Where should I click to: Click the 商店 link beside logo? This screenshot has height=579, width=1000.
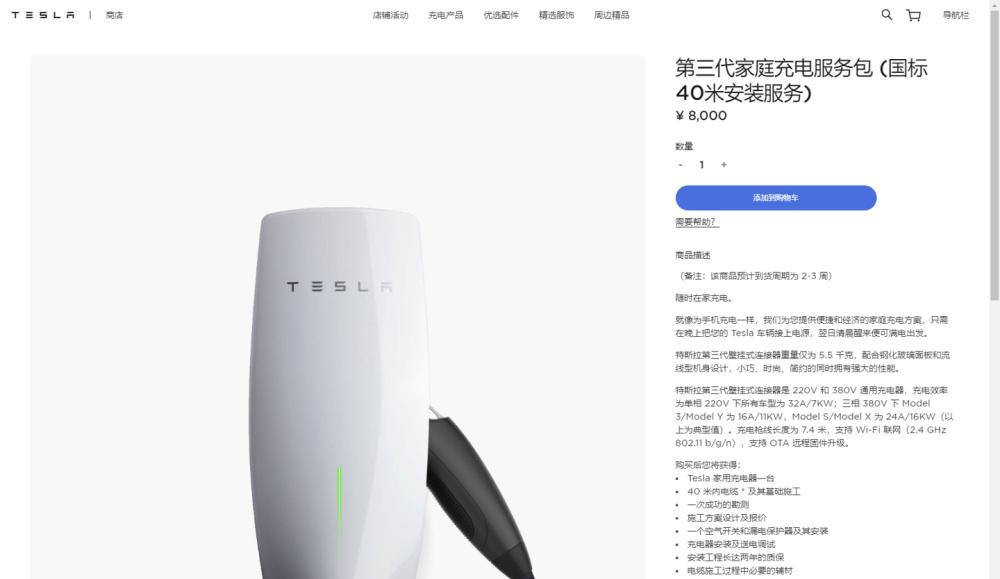[114, 15]
